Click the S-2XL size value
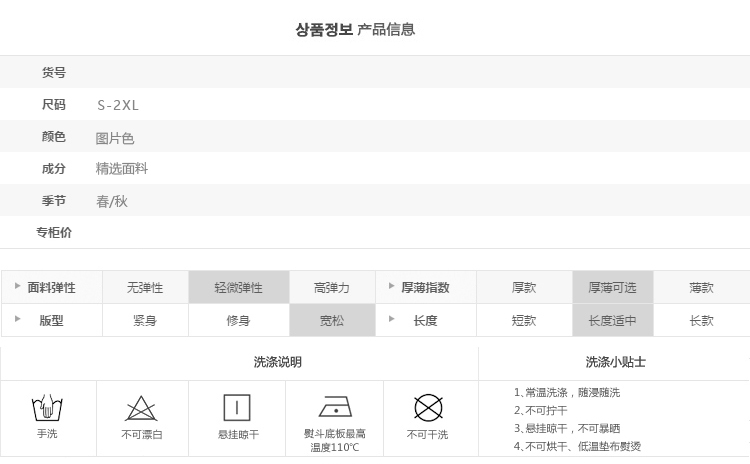 pyautogui.click(x=118, y=105)
